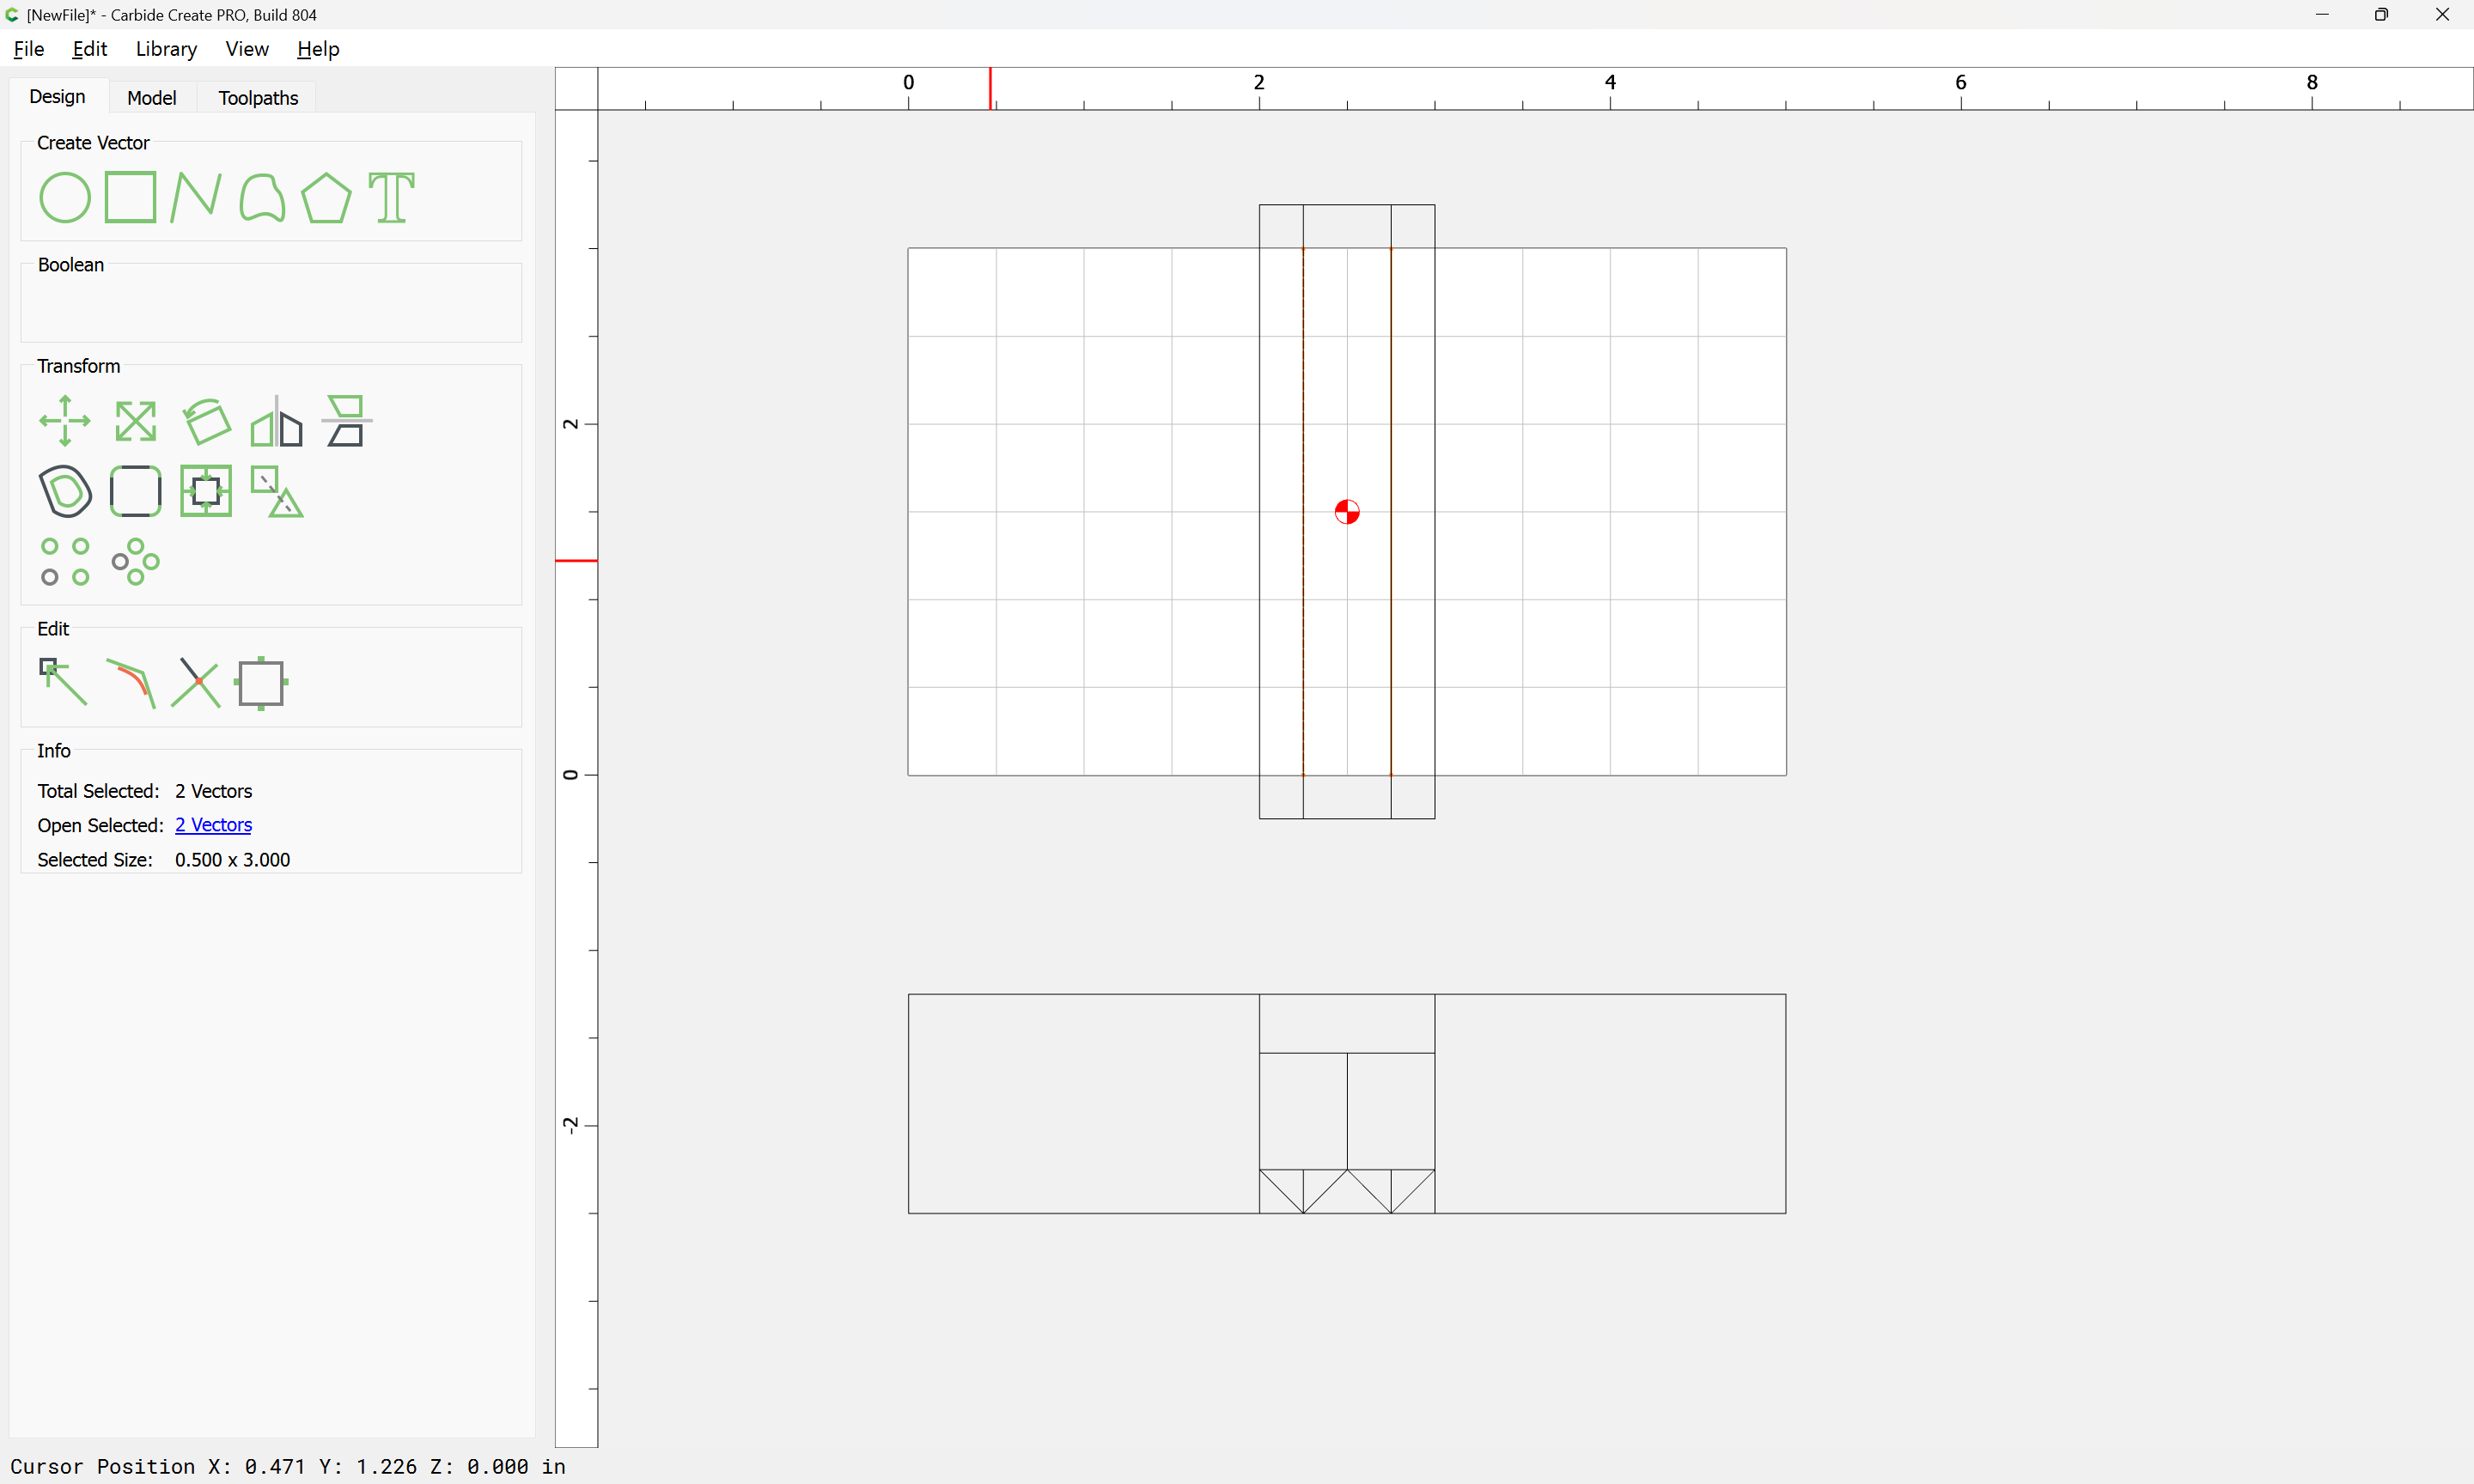Screen dimensions: 2474x1484
Task: Select the Create Circle tool
Action: click(65, 197)
